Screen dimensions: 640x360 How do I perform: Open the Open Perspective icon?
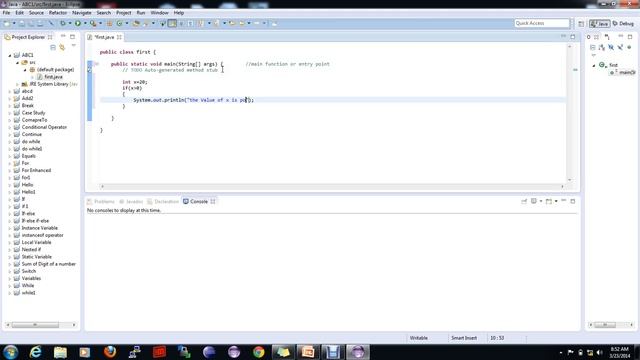tap(581, 24)
